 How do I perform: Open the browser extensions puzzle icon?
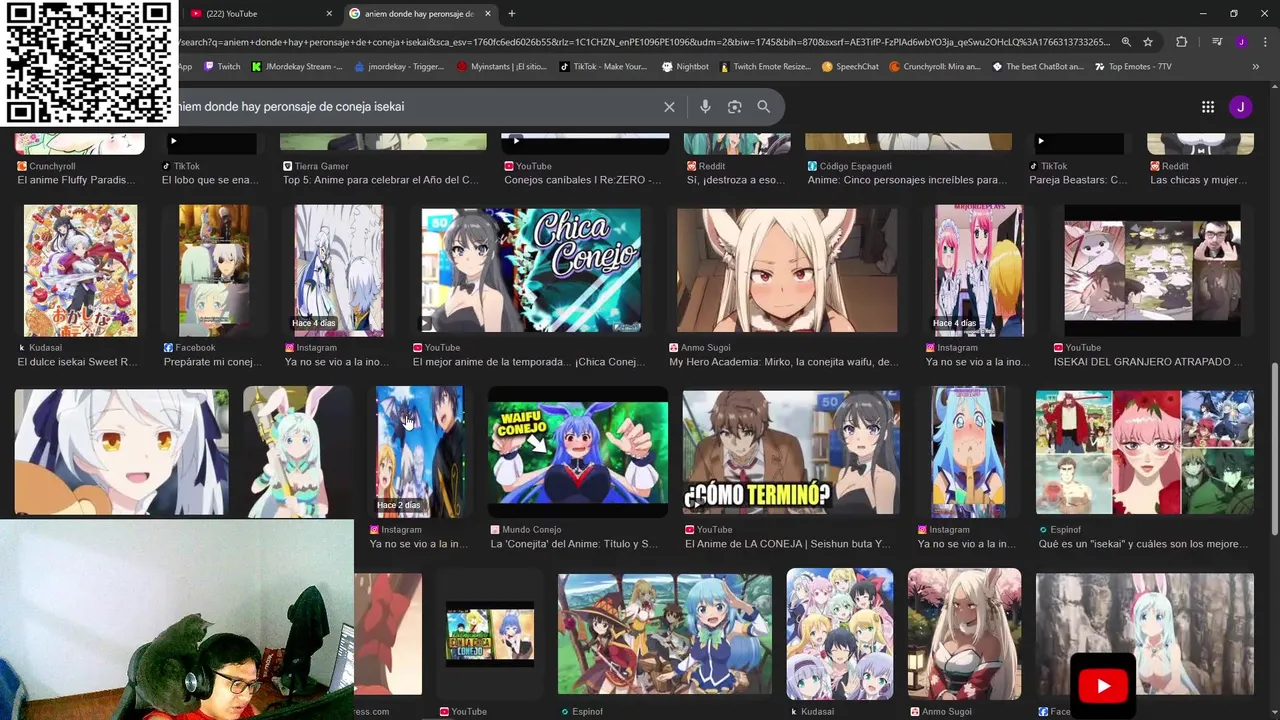click(x=1182, y=42)
